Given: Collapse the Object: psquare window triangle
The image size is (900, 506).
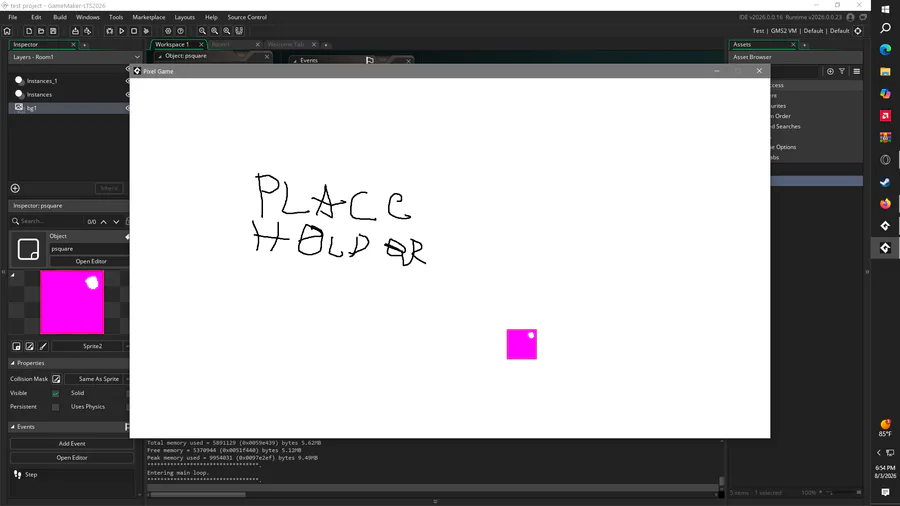Looking at the screenshot, I should click(x=160, y=56).
